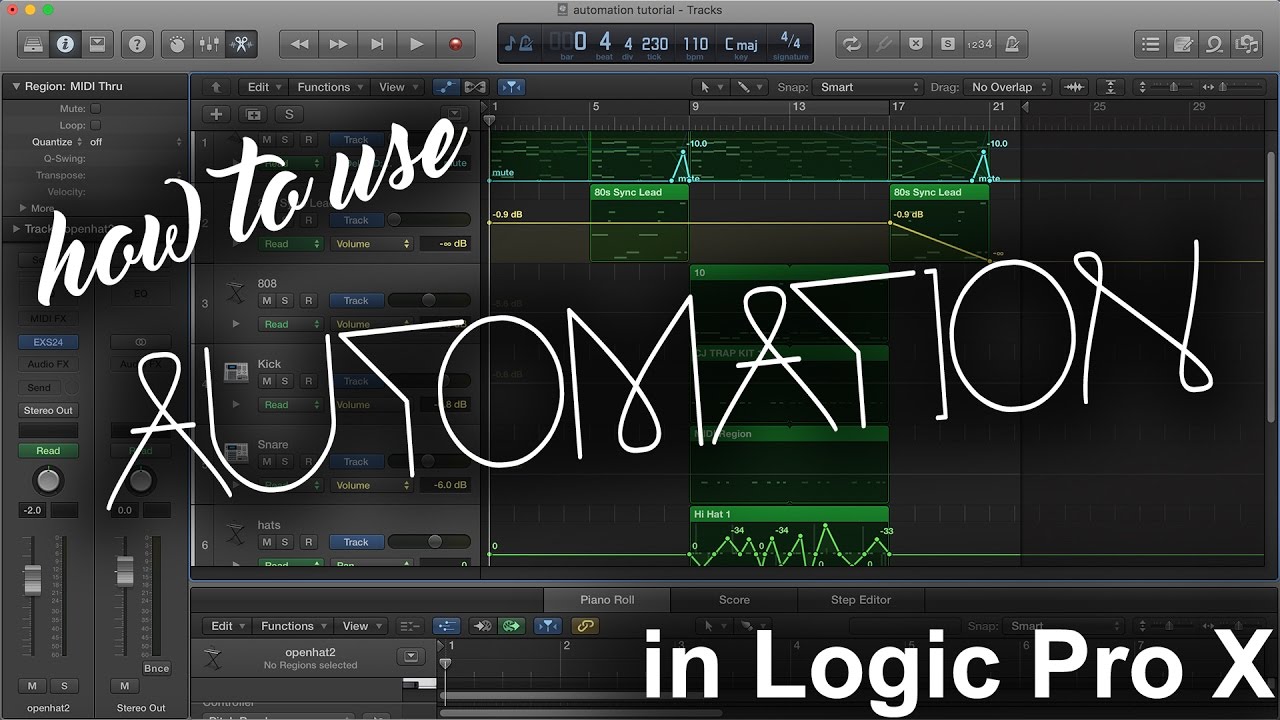Click the Duplicate Track button
Viewport: 1280px width, 720px height.
(253, 114)
